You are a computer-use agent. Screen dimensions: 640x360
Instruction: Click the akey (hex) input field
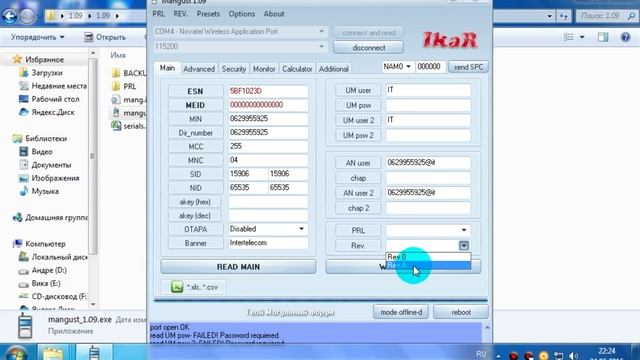point(268,202)
